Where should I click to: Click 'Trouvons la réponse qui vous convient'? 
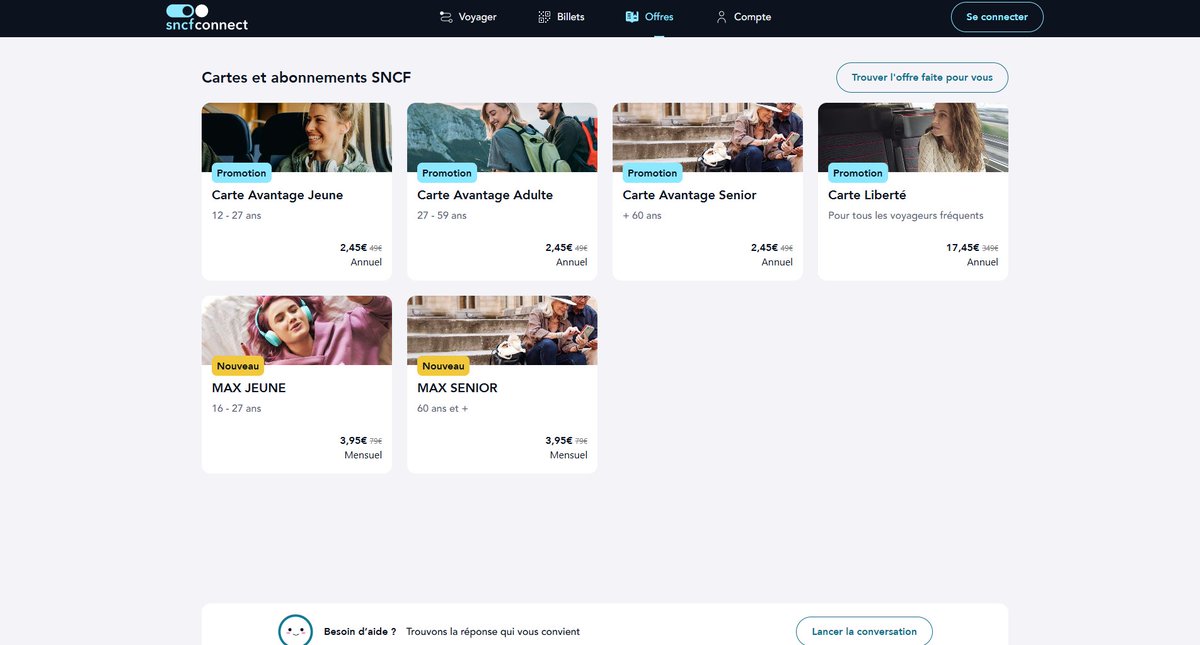click(x=493, y=632)
